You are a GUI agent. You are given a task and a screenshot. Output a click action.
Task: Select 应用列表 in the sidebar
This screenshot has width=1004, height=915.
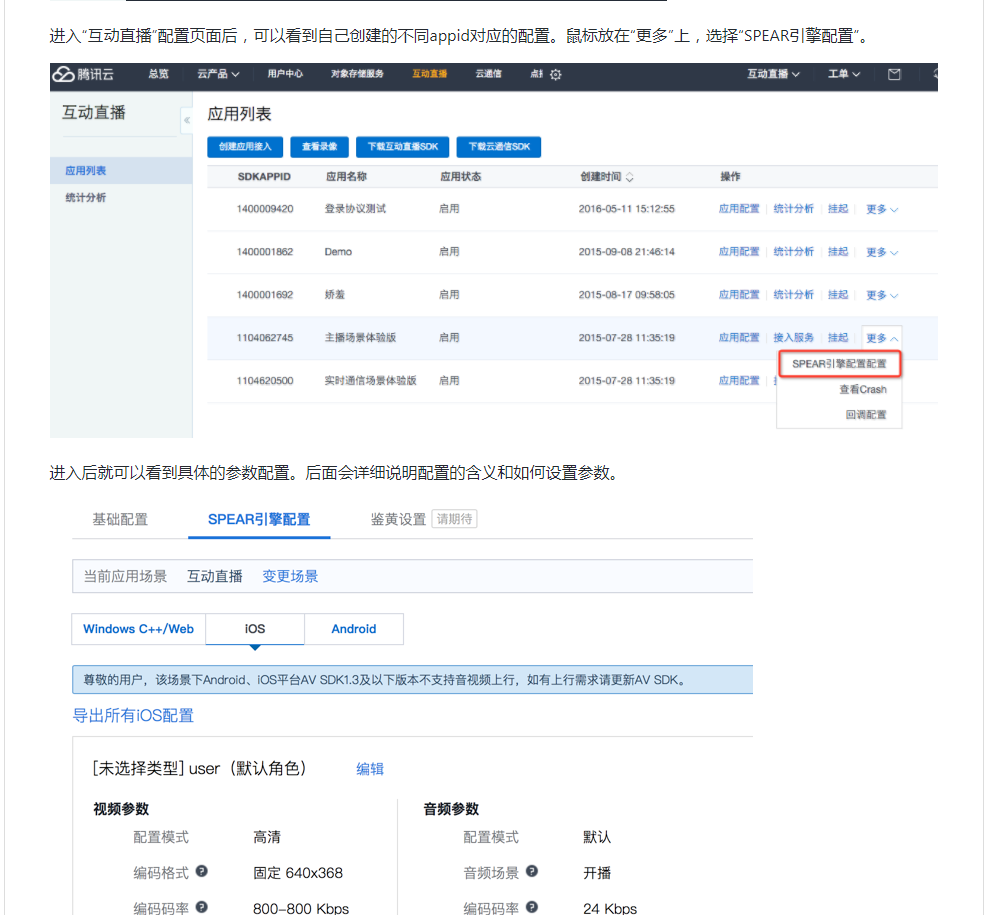coord(121,171)
